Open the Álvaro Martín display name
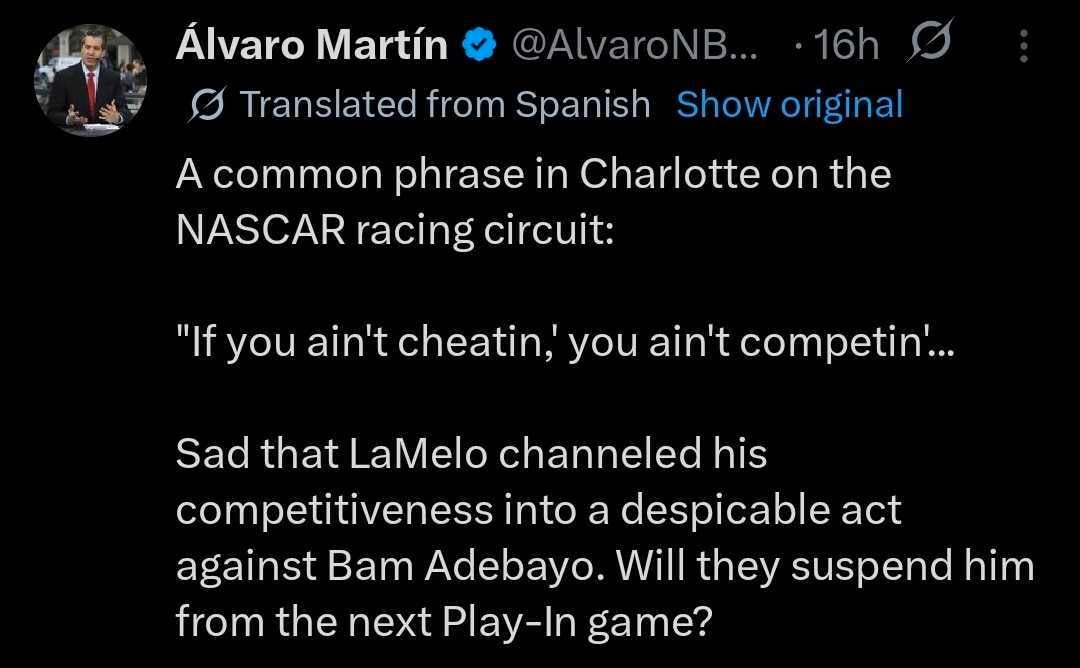The width and height of the screenshot is (1080, 668). [x=312, y=45]
